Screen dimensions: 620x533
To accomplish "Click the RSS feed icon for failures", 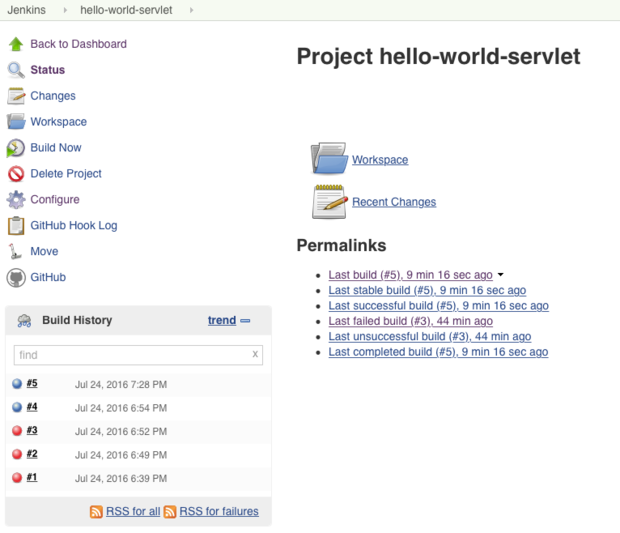I will point(170,512).
